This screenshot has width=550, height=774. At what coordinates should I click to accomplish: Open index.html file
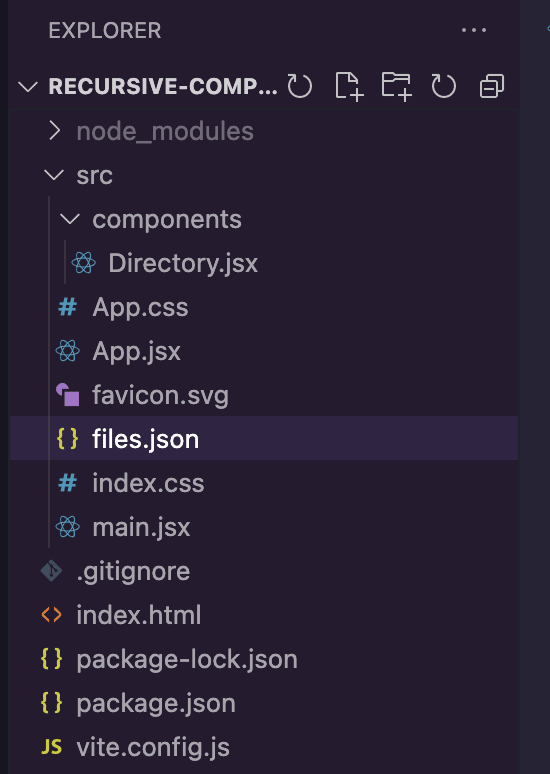pyautogui.click(x=264, y=615)
